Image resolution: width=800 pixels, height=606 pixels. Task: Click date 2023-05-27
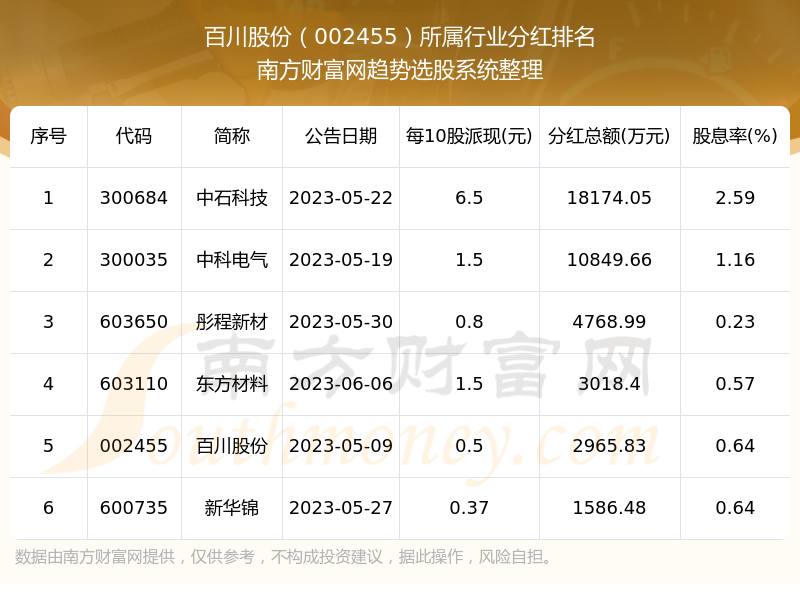[341, 508]
